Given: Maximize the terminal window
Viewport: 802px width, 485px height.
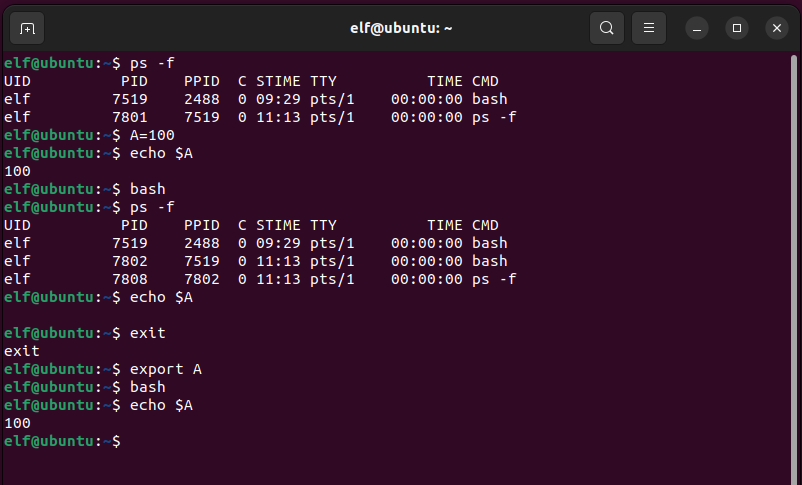Looking at the screenshot, I should click(x=737, y=28).
